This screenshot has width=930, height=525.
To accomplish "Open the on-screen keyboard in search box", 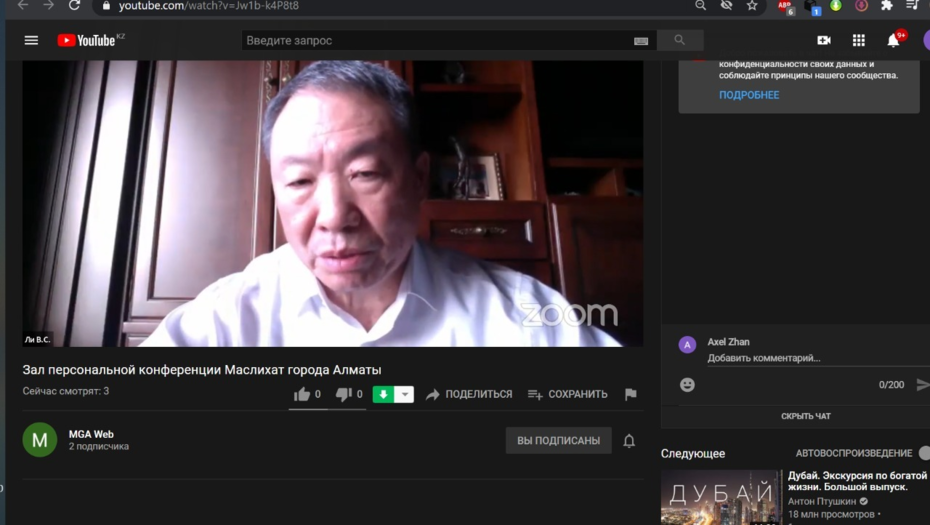I will point(640,41).
